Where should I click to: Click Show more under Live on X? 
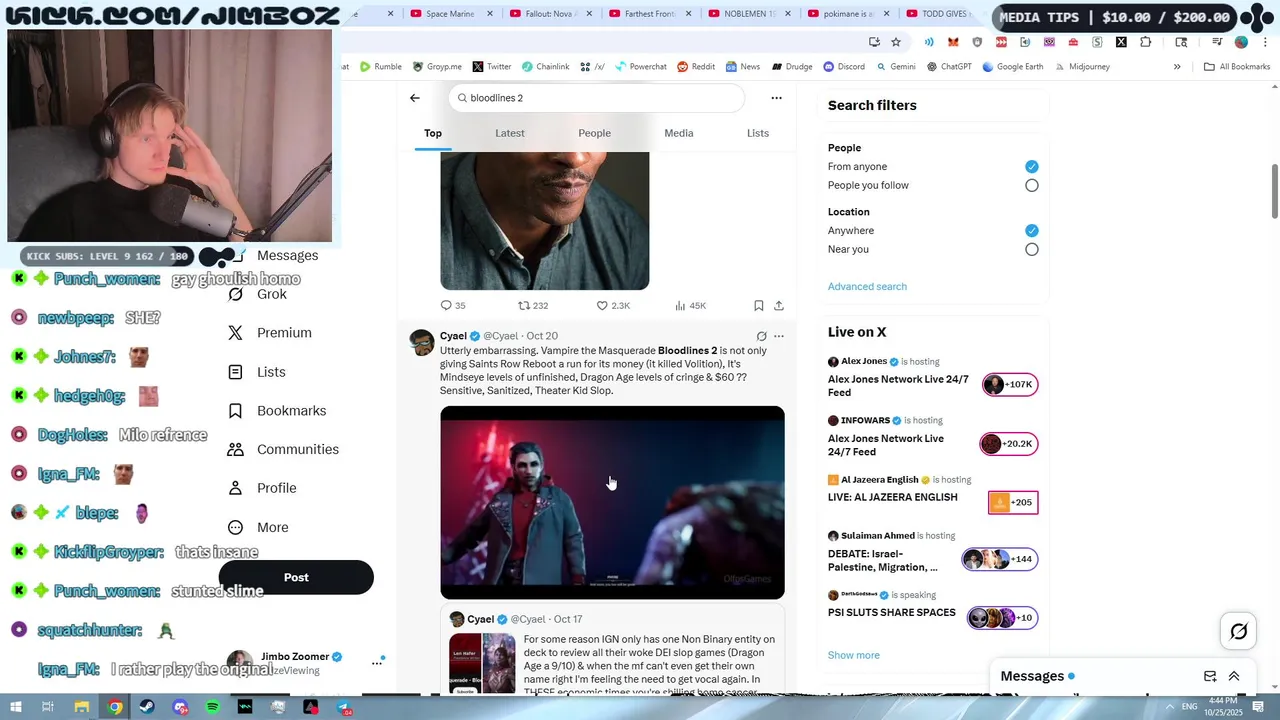click(854, 656)
